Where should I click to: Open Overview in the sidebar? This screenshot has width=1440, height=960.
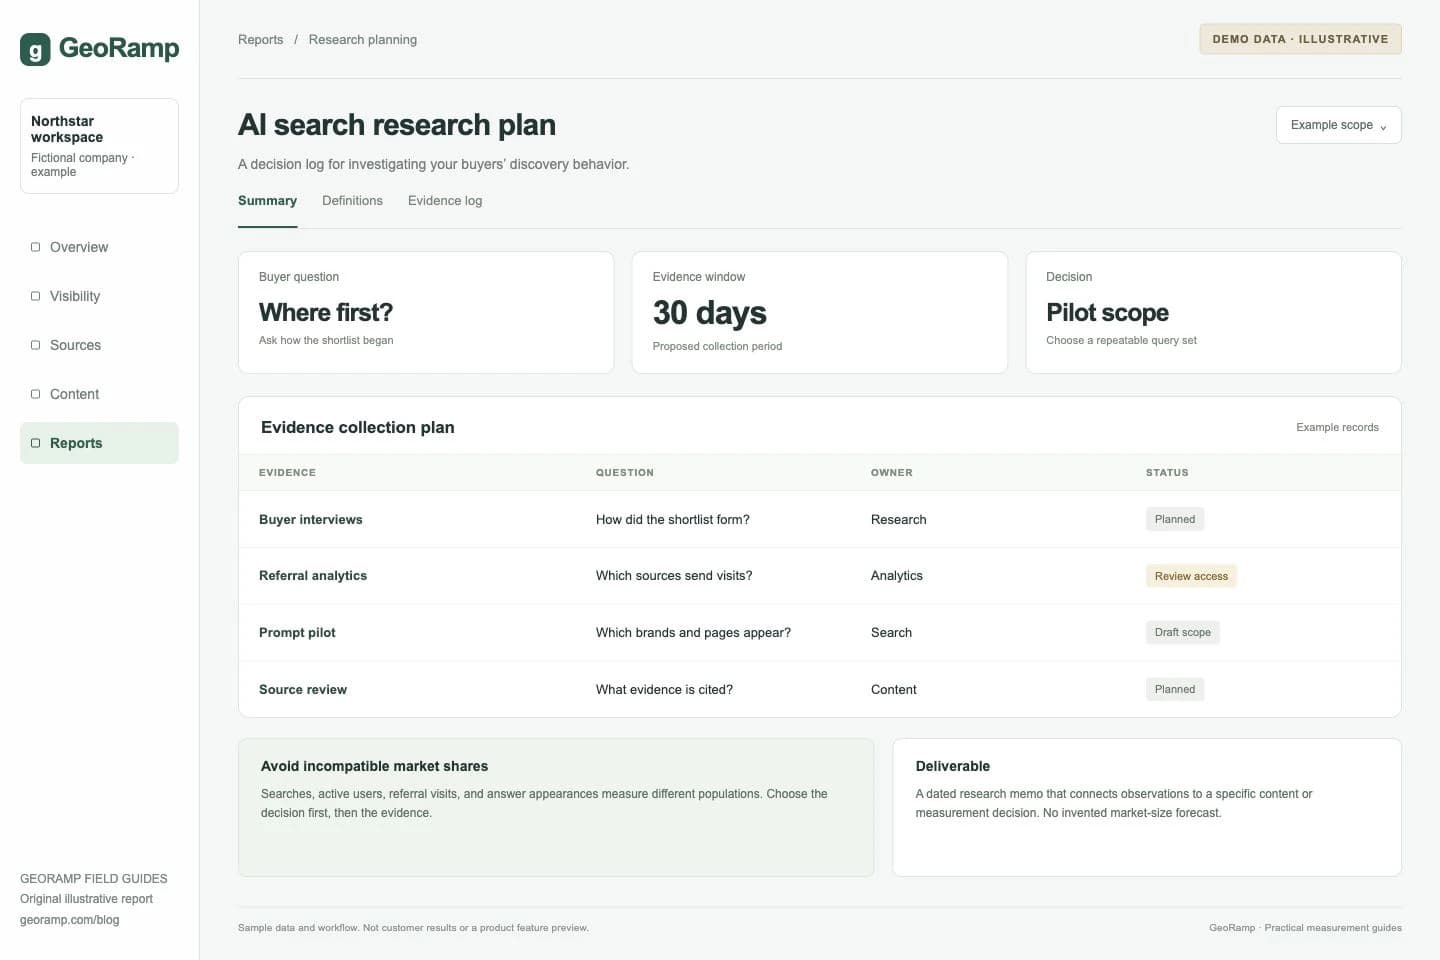tap(99, 247)
